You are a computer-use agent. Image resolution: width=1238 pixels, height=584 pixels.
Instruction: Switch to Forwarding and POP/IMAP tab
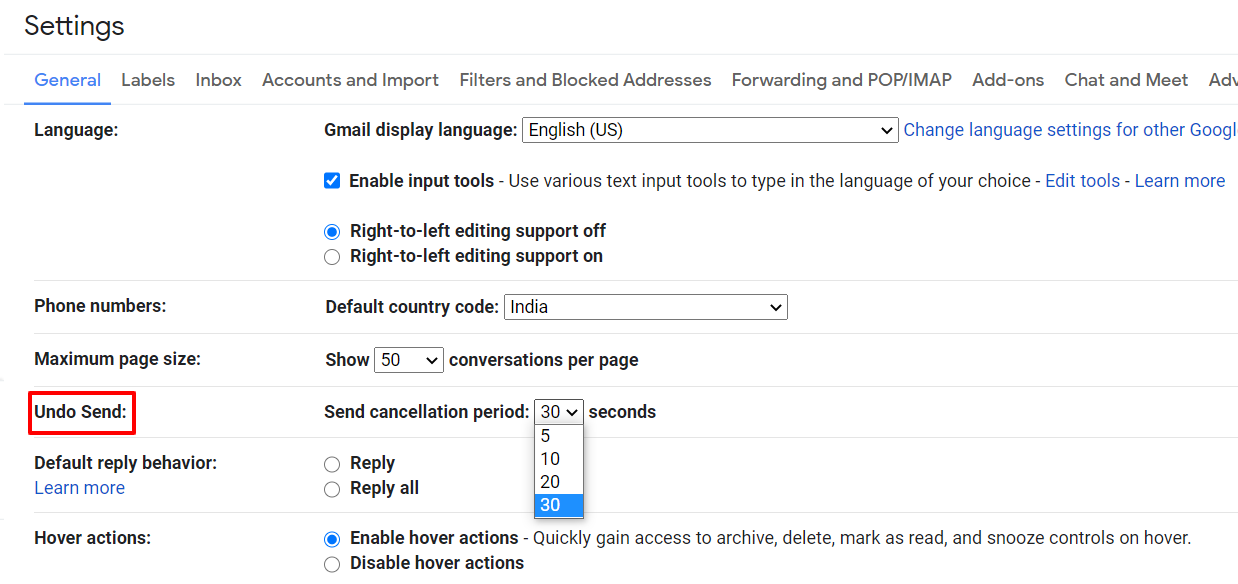[x=840, y=80]
